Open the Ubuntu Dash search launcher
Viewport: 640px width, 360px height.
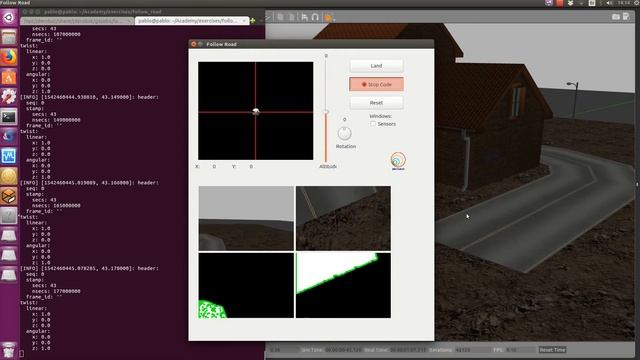coord(9,18)
